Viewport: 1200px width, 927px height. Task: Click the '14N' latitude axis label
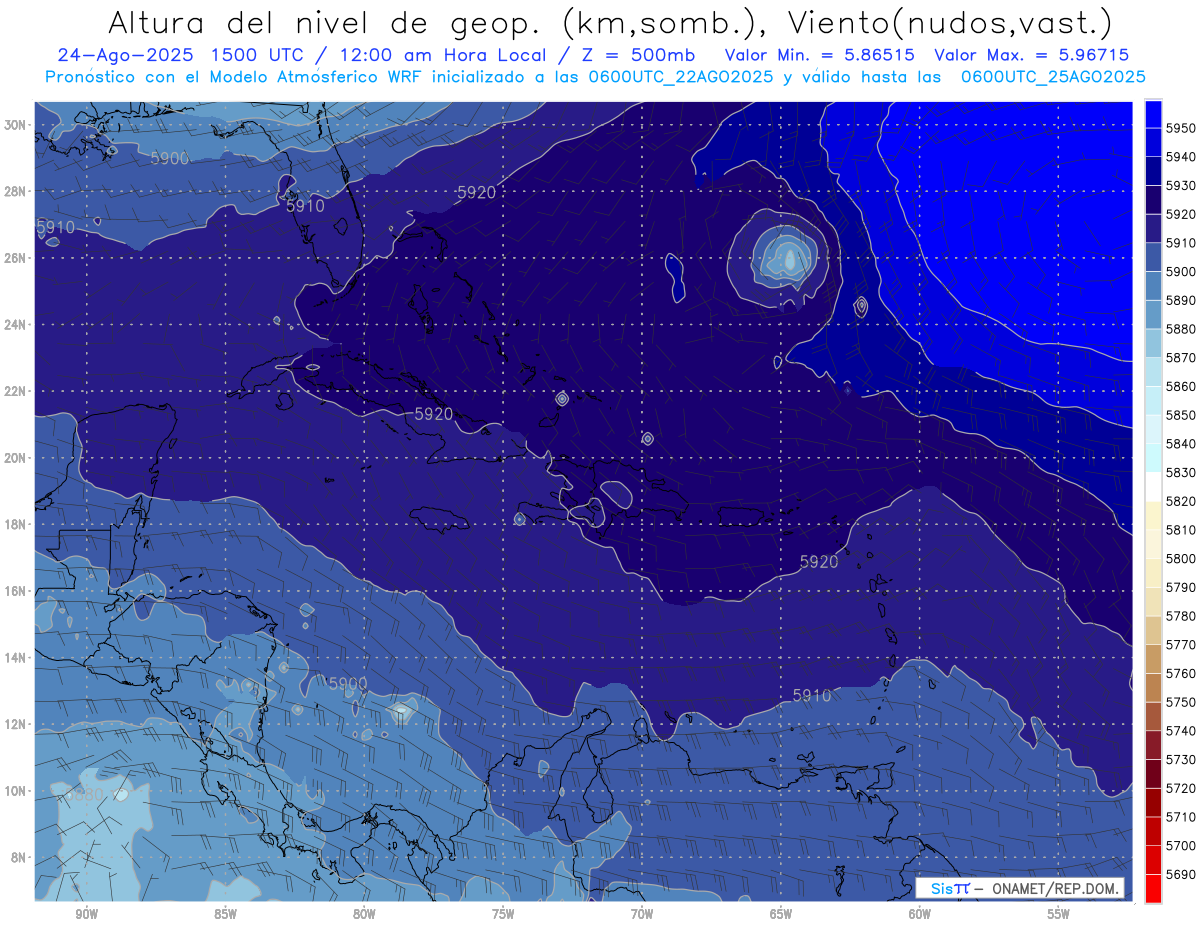(x=14, y=657)
